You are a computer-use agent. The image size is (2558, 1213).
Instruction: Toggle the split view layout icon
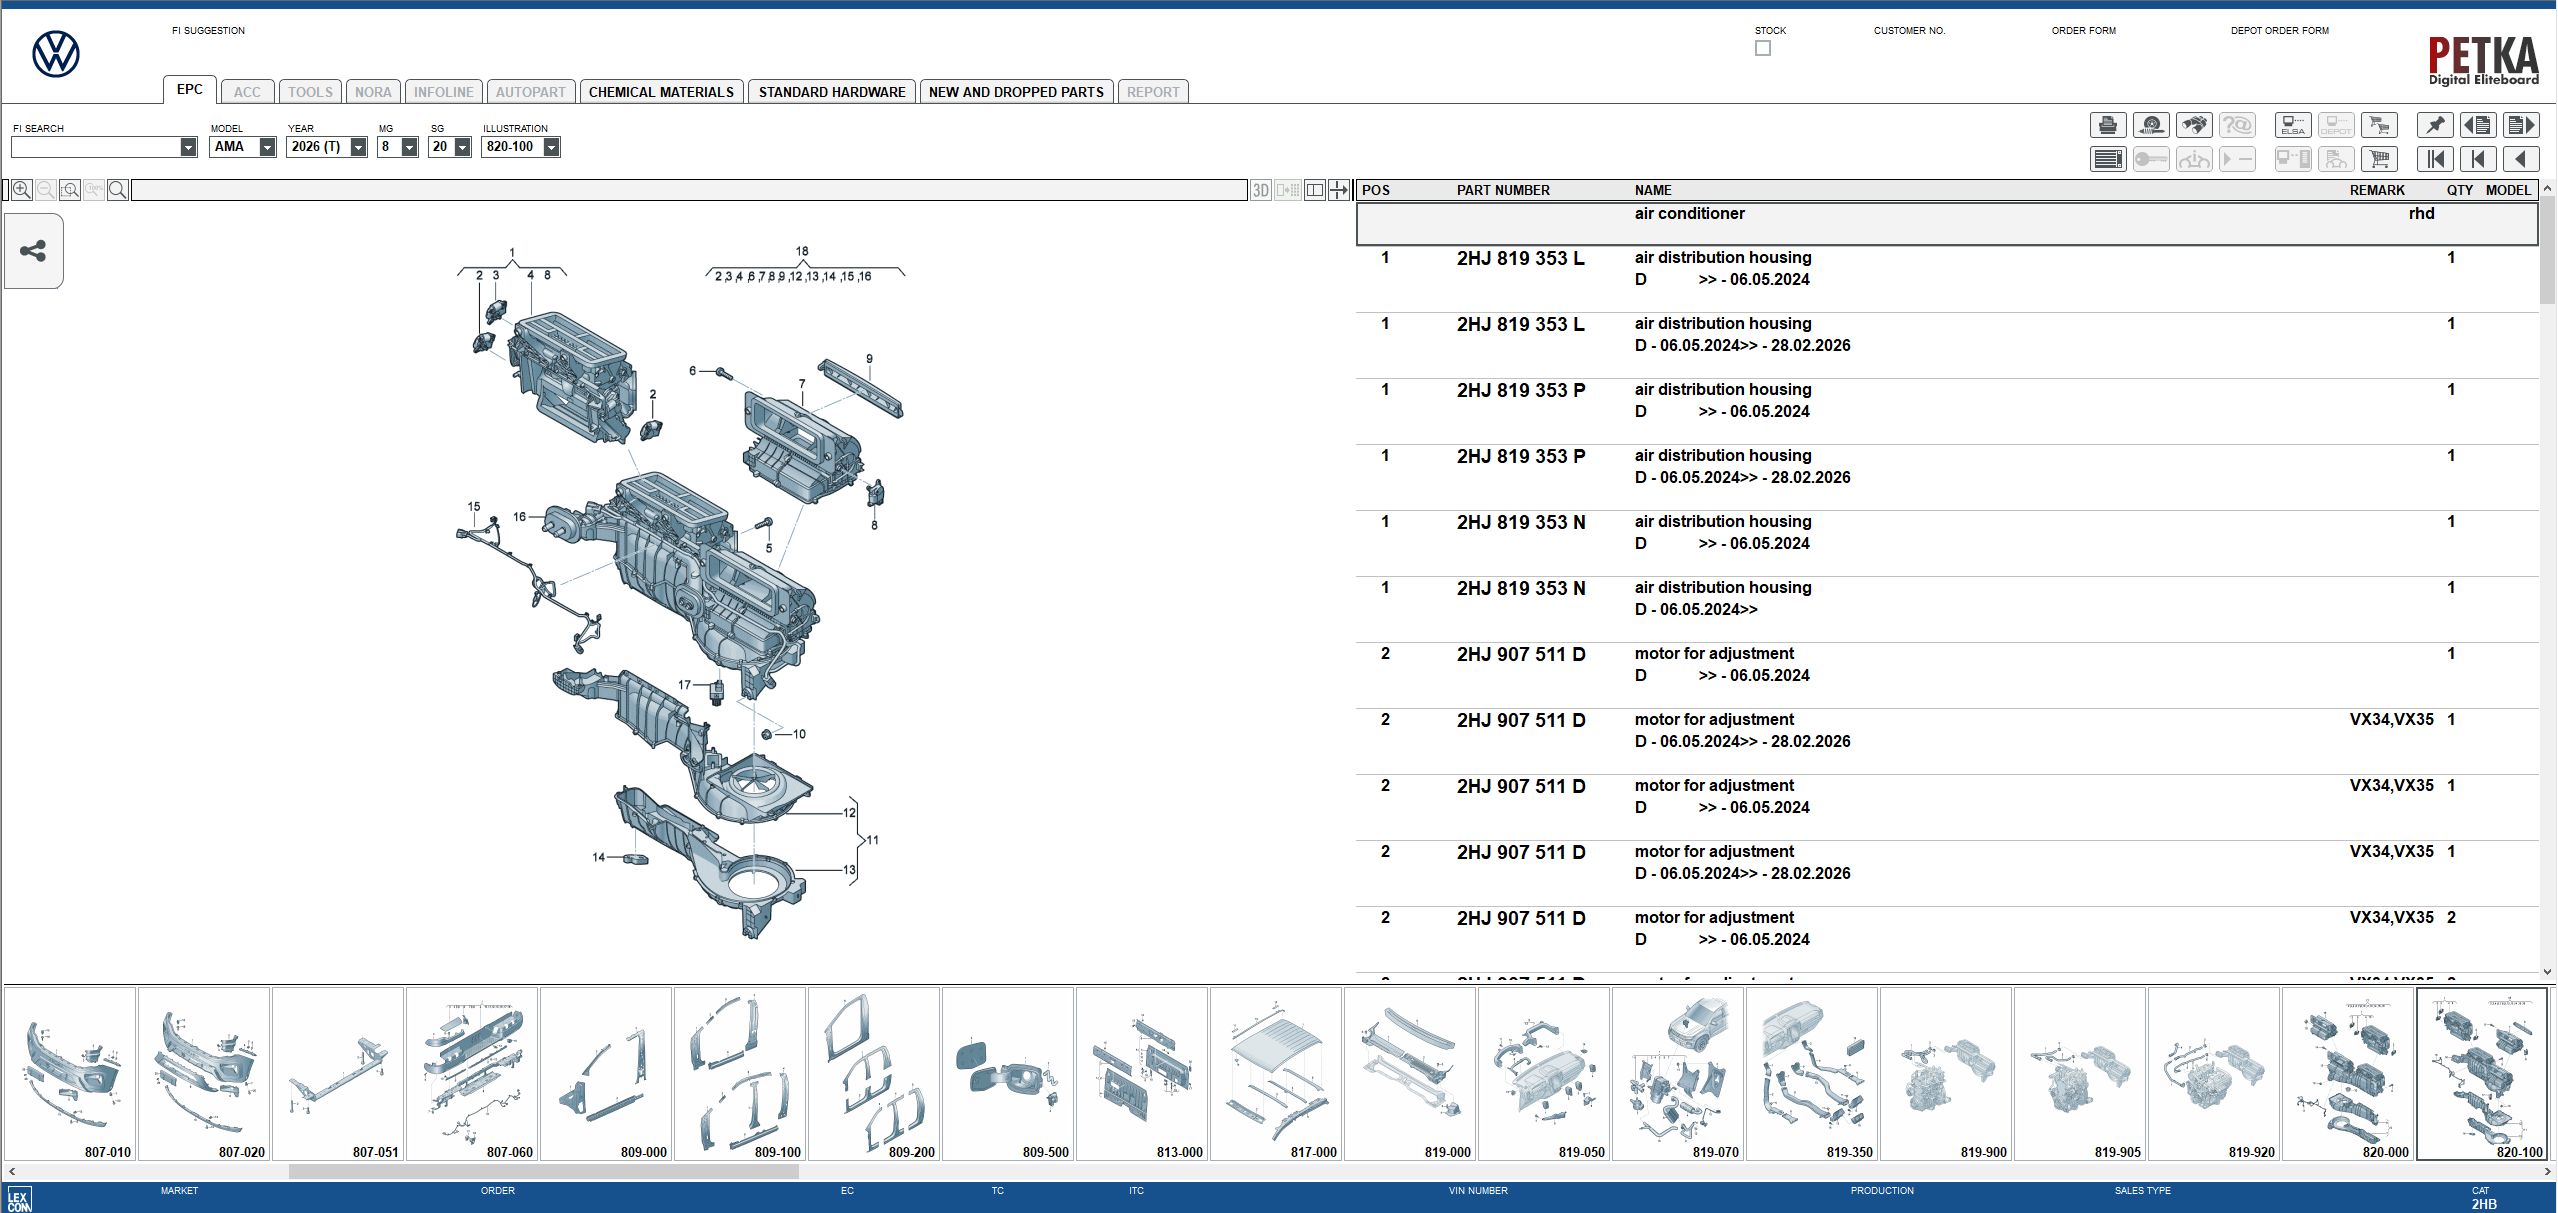1315,190
